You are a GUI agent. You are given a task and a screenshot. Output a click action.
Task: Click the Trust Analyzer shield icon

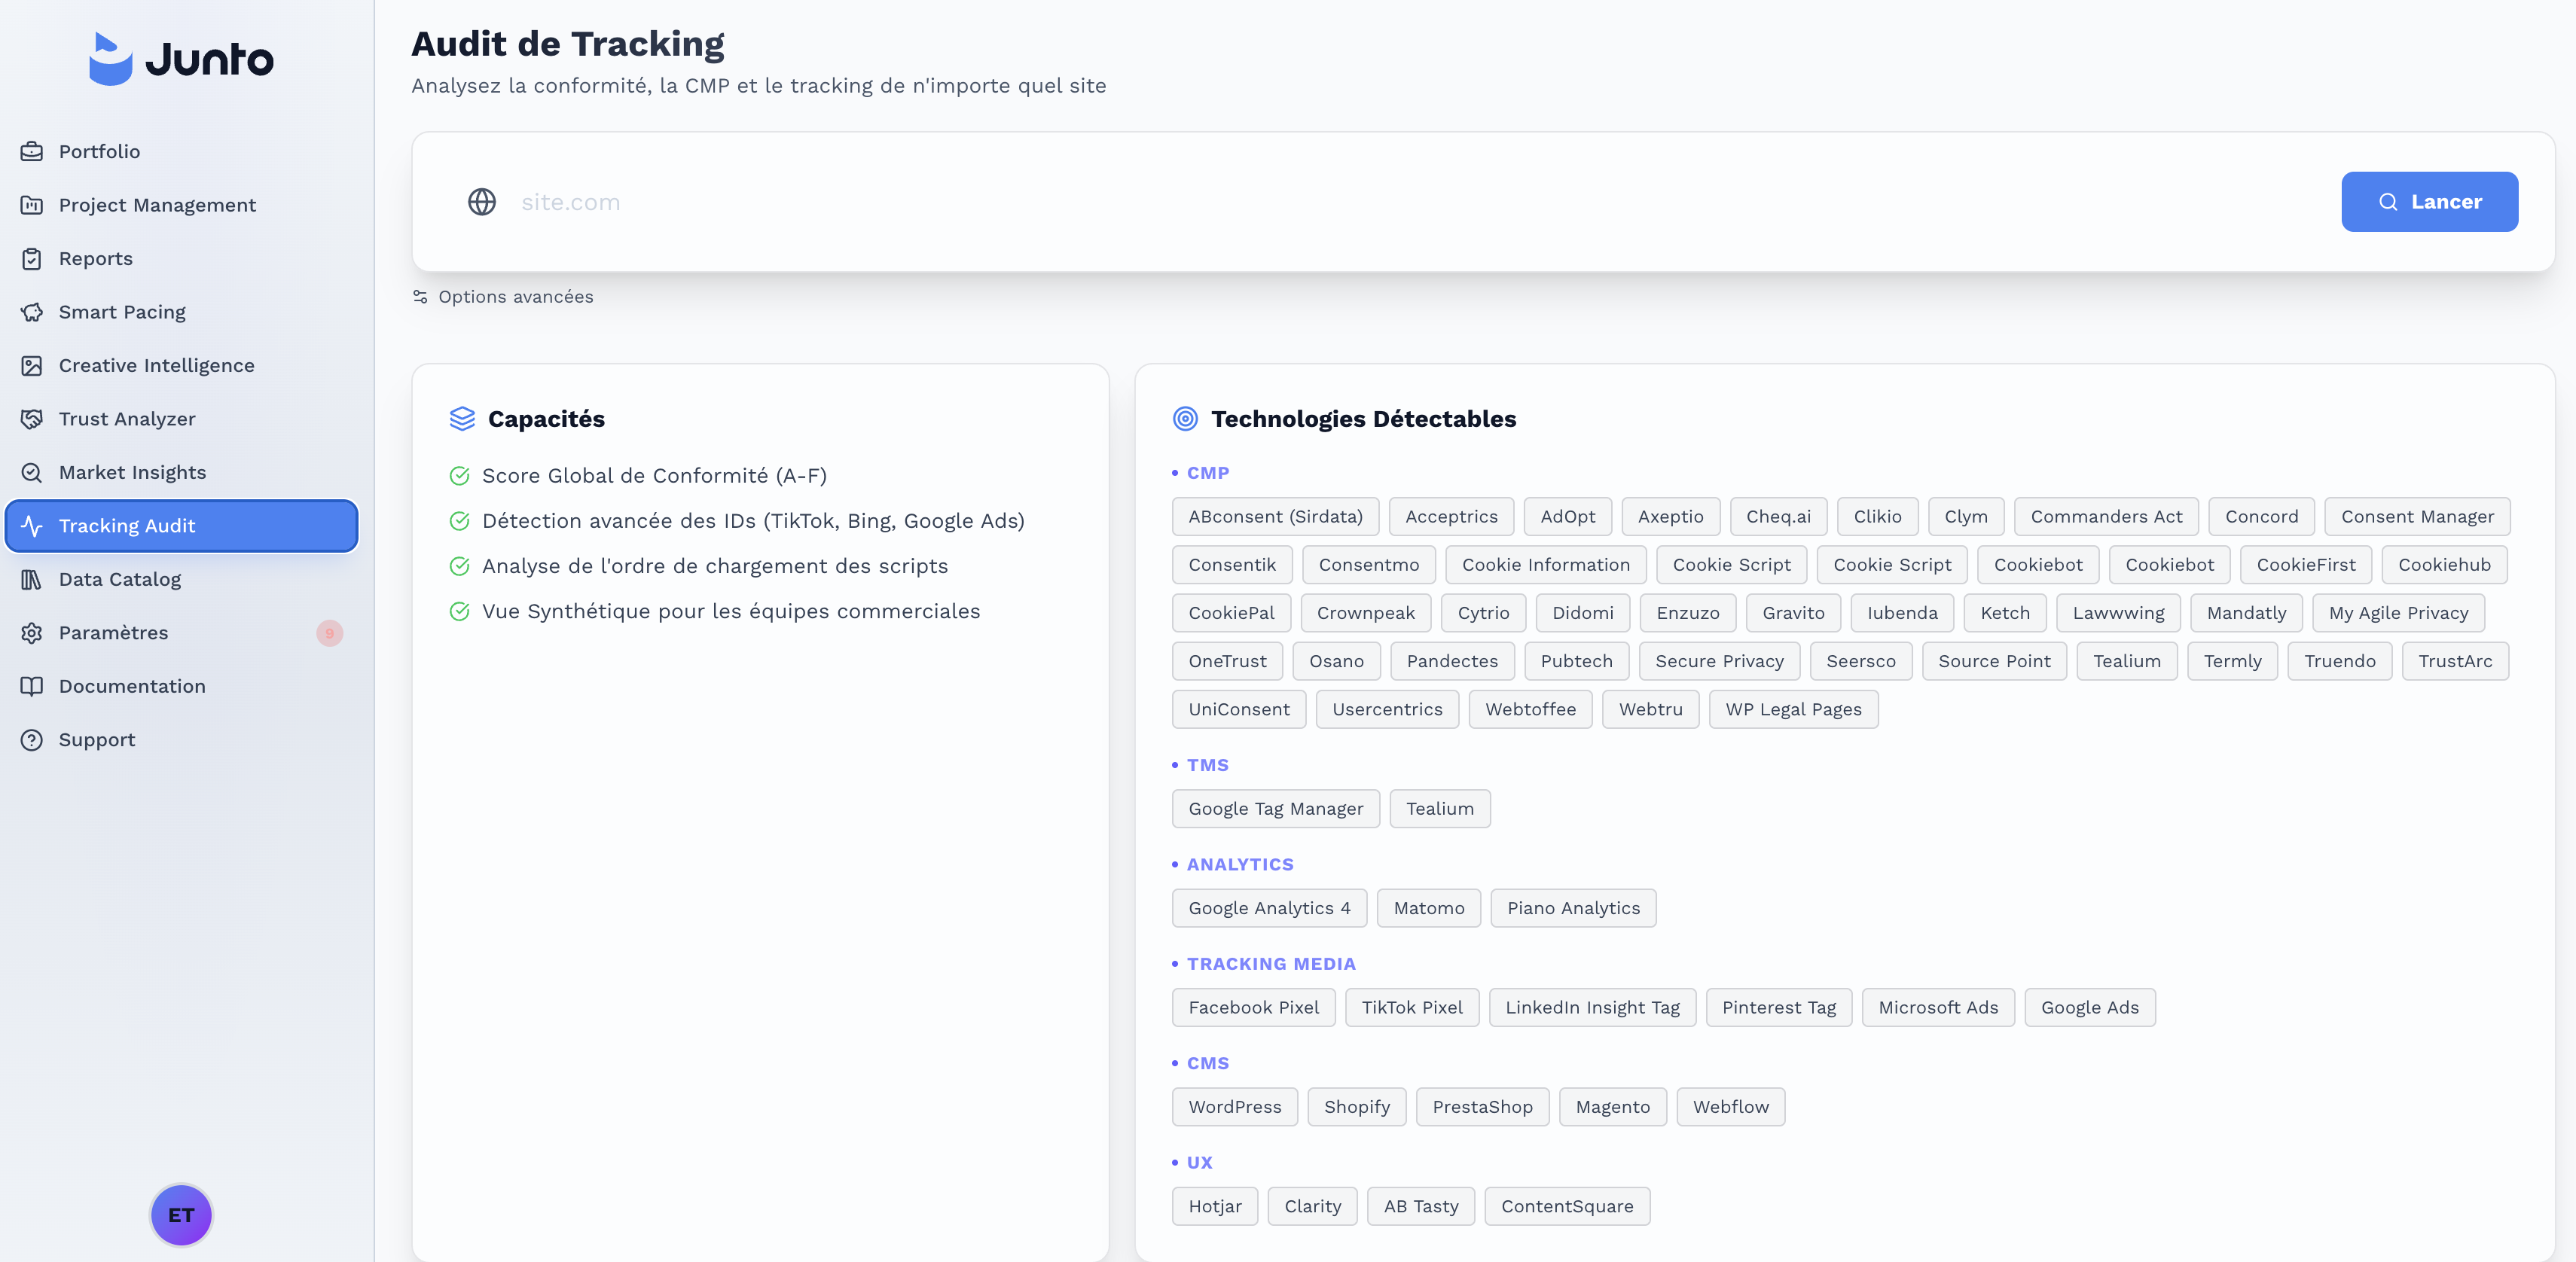[x=32, y=419]
